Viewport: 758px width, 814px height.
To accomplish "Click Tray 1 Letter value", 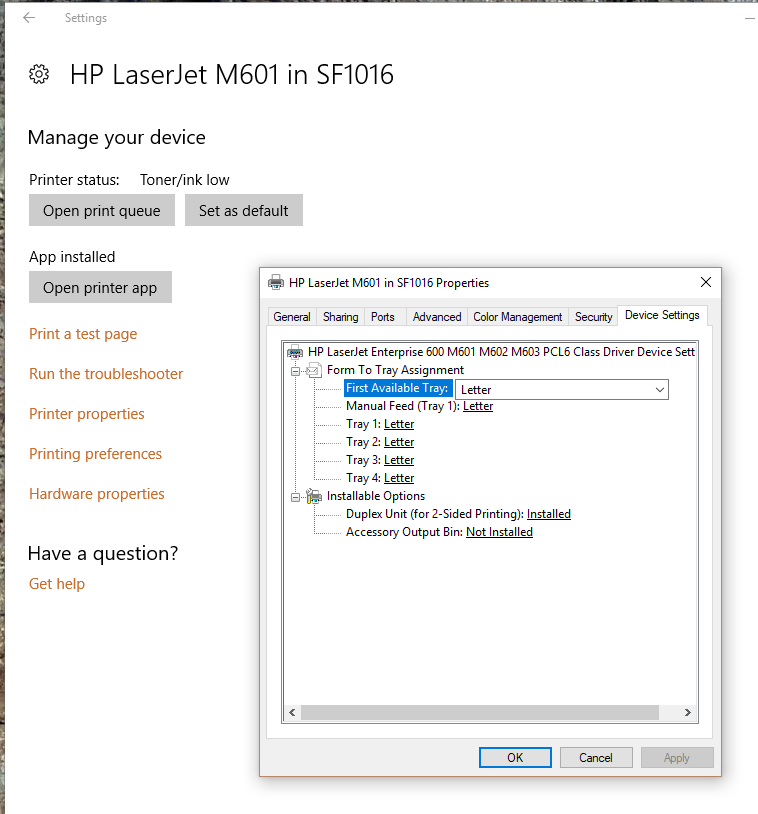I will (399, 424).
